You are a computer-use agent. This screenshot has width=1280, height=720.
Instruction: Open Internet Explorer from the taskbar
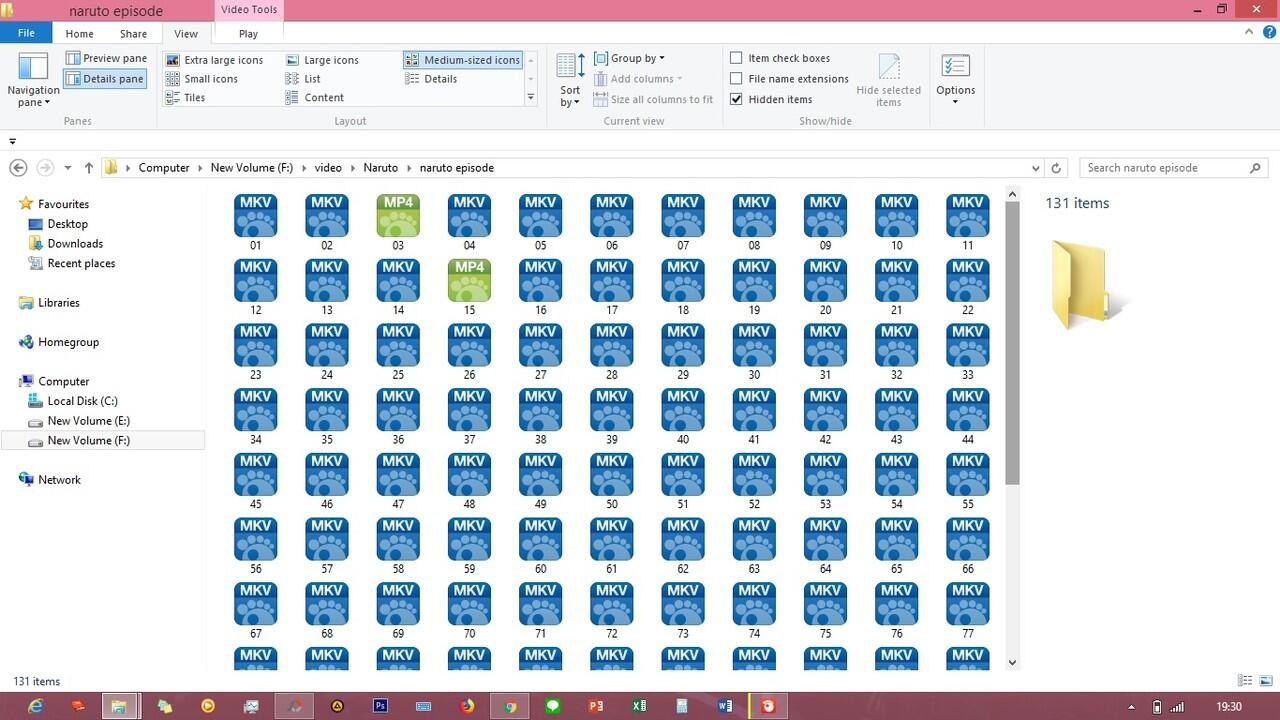(x=36, y=706)
